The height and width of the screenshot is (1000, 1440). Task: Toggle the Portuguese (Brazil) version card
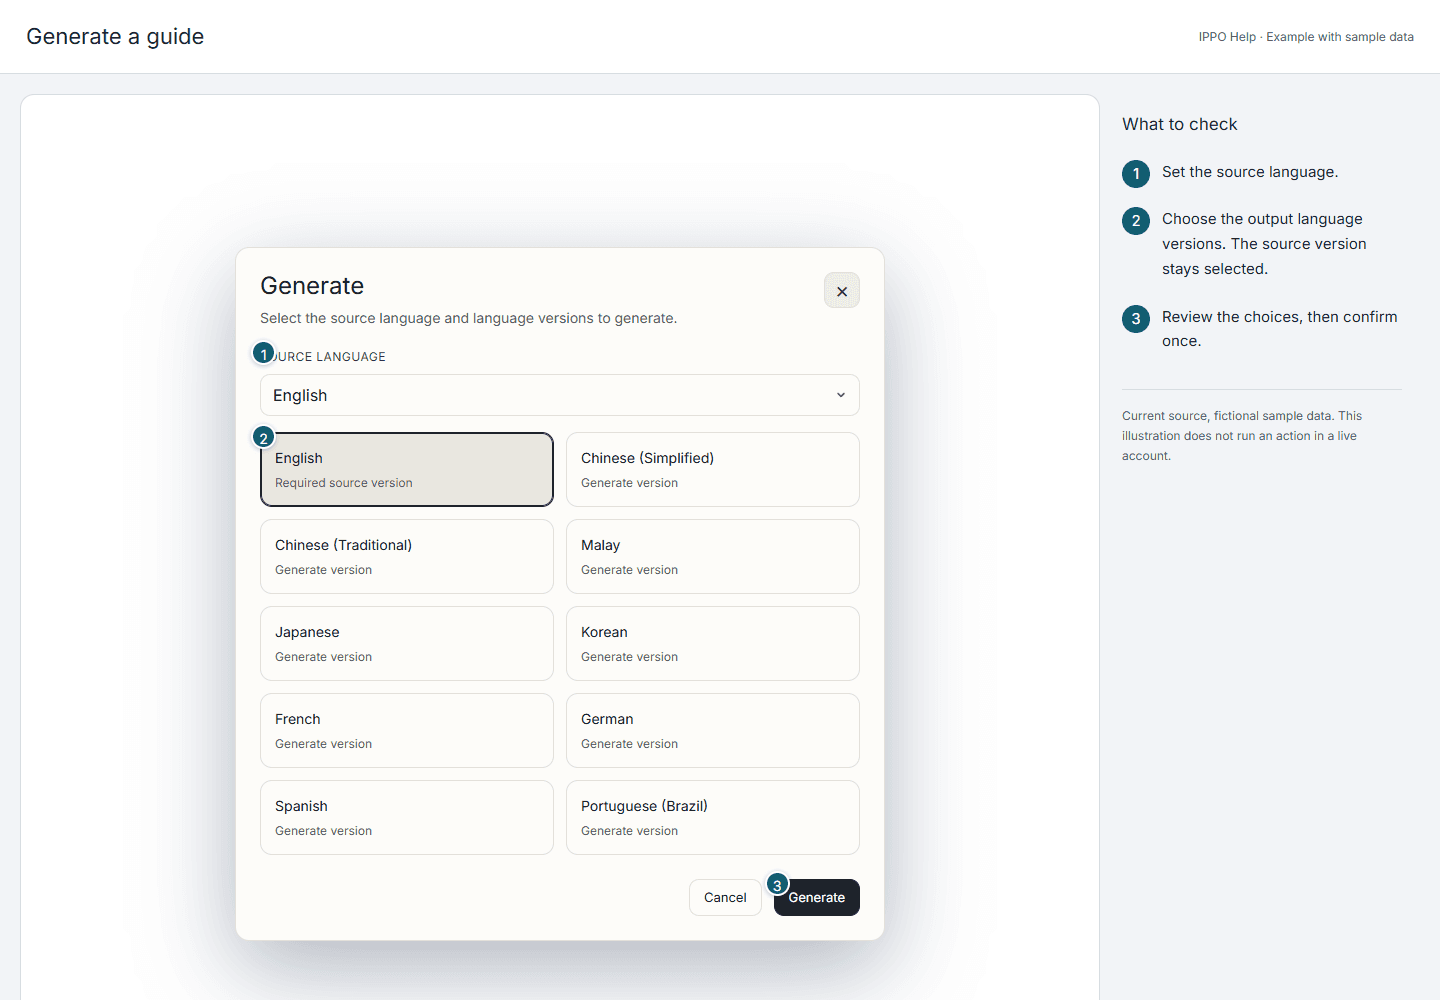[x=713, y=818]
